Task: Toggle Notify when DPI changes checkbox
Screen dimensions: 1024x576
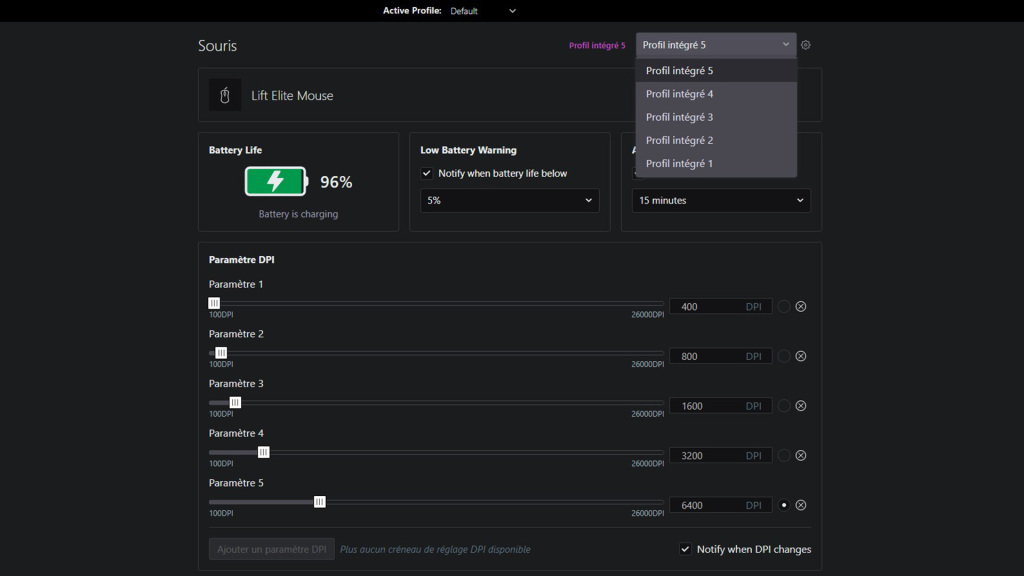Action: coord(685,549)
